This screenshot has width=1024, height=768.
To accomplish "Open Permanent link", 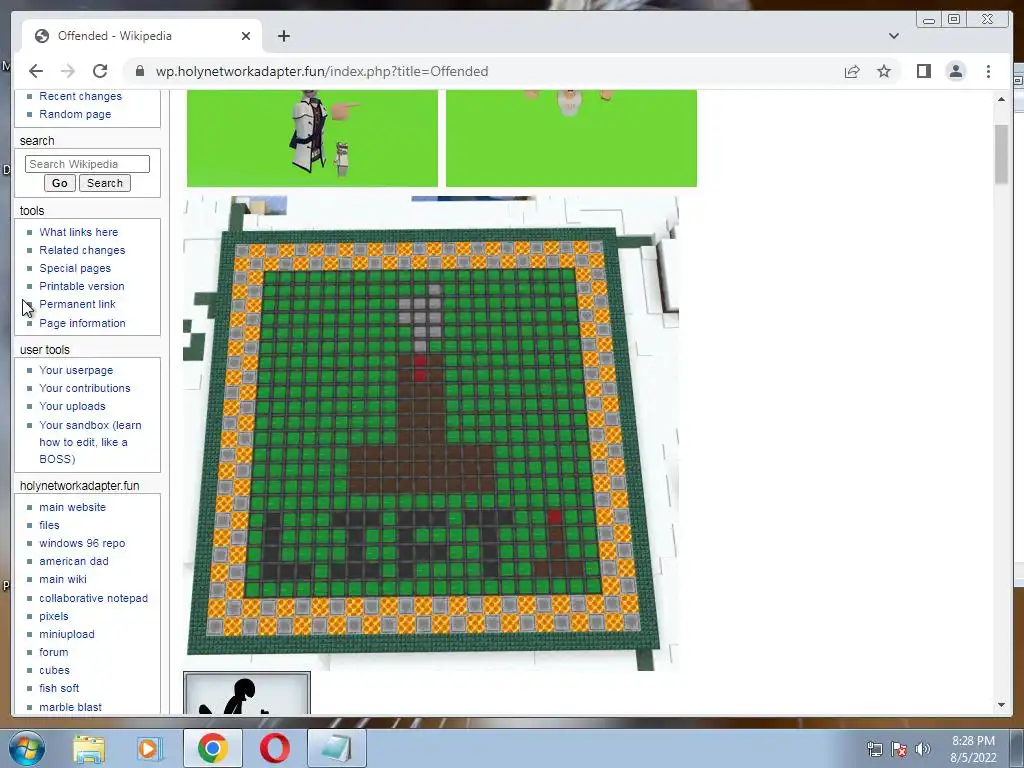I will point(77,304).
